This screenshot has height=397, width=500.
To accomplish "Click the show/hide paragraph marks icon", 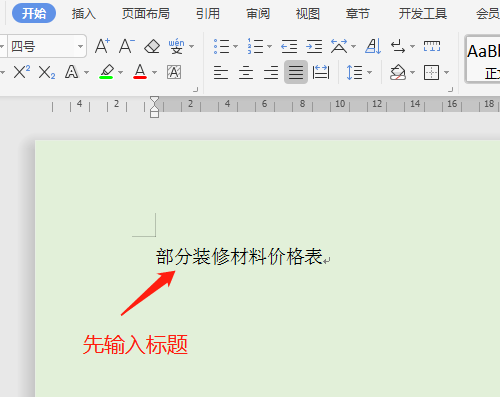I will click(x=398, y=46).
